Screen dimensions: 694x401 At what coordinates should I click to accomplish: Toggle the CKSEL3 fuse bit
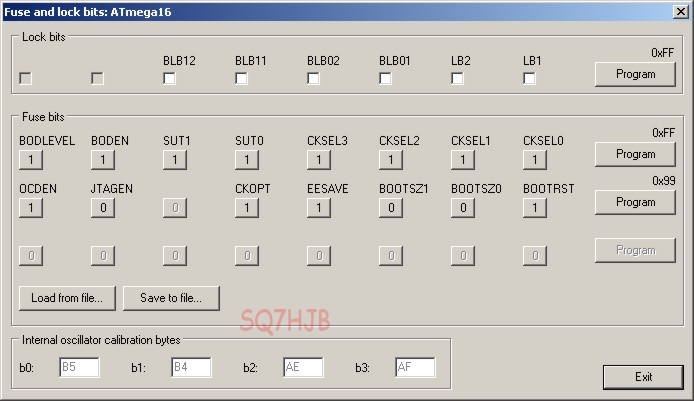click(x=319, y=160)
